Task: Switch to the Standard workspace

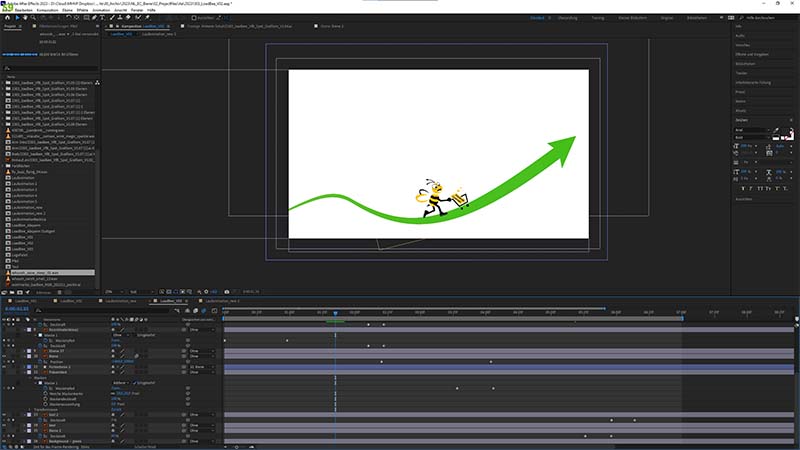Action: coord(537,18)
